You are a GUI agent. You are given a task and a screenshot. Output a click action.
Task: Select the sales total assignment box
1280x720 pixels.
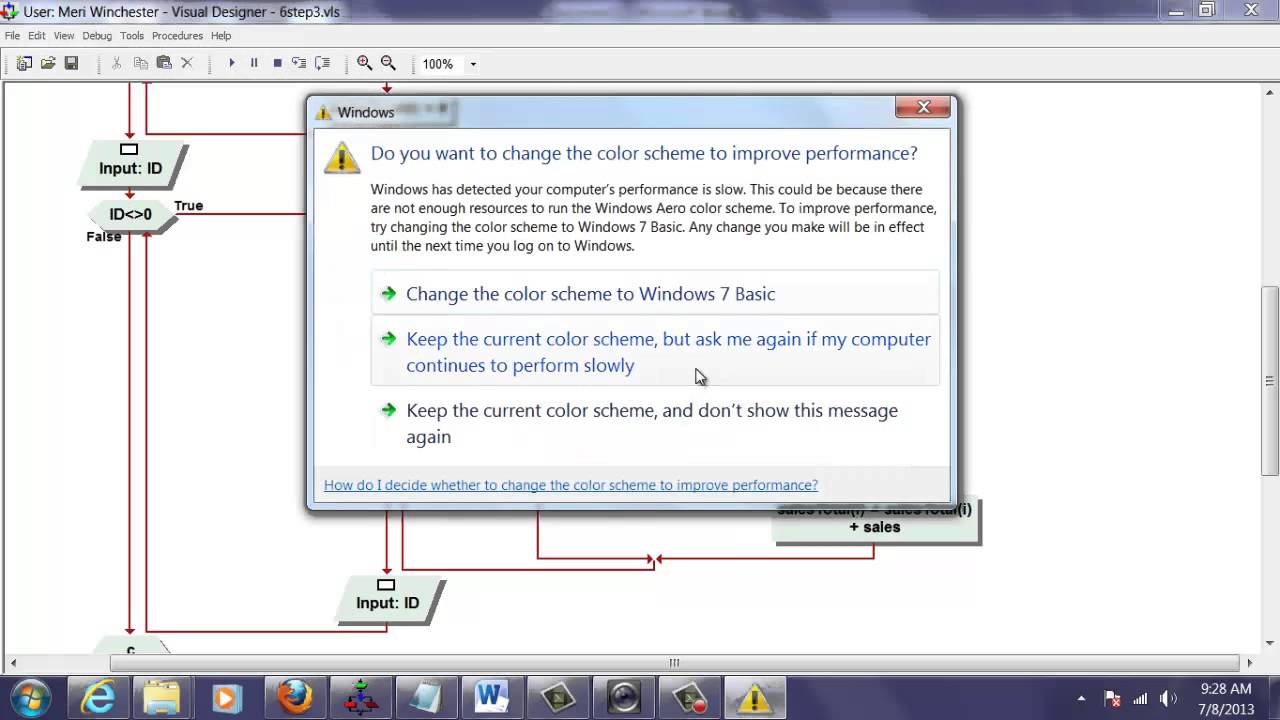(876, 520)
